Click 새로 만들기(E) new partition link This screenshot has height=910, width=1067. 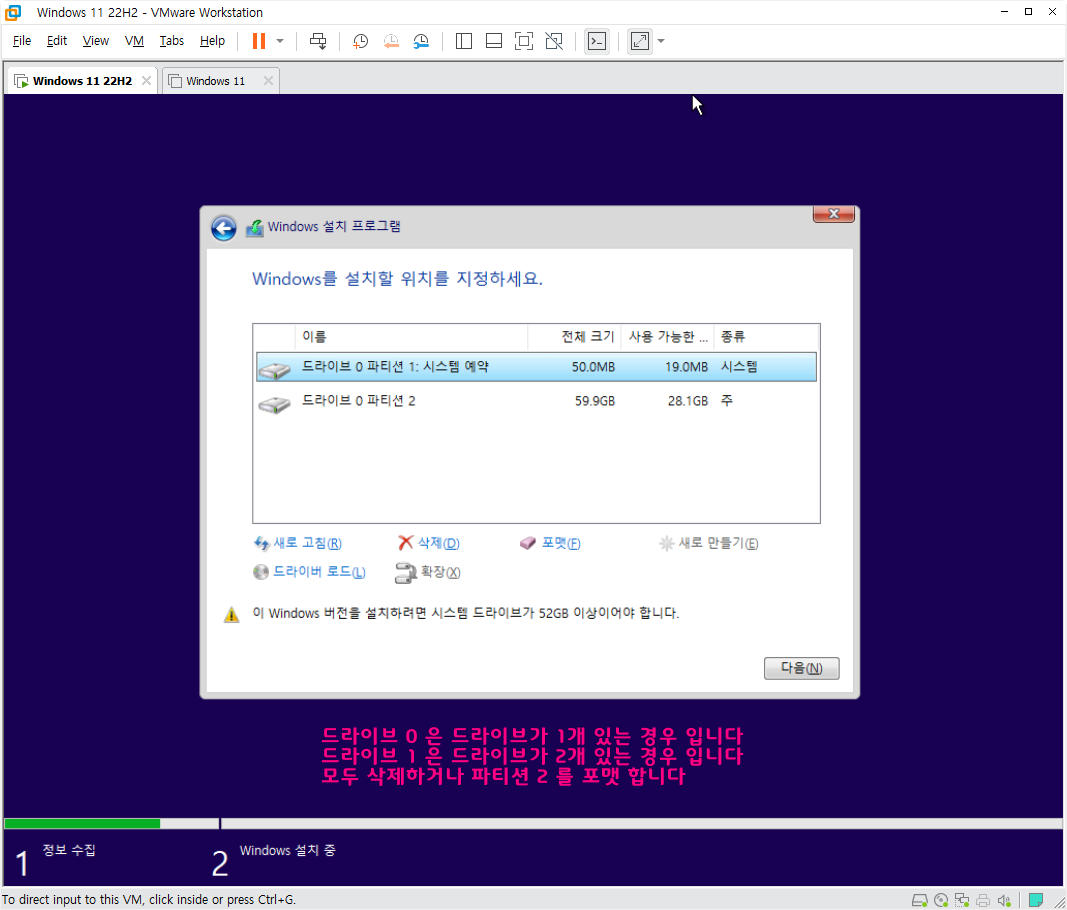pyautogui.click(x=708, y=543)
